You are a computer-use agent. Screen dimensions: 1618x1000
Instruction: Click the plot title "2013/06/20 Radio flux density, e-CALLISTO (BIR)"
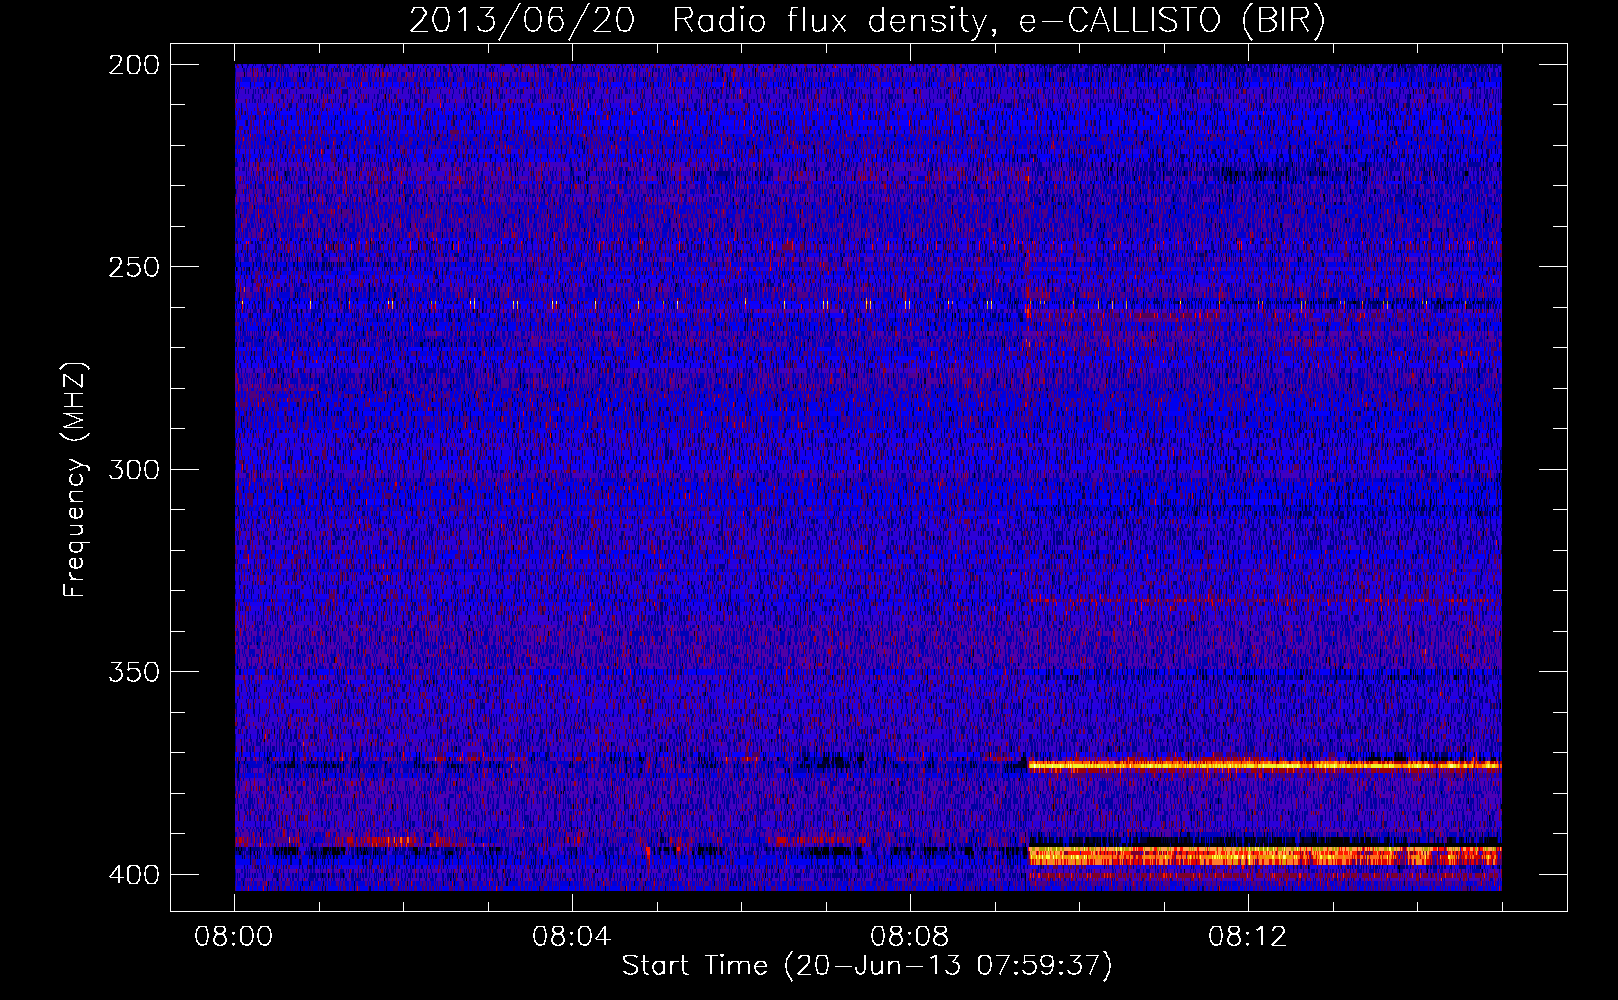(x=867, y=20)
